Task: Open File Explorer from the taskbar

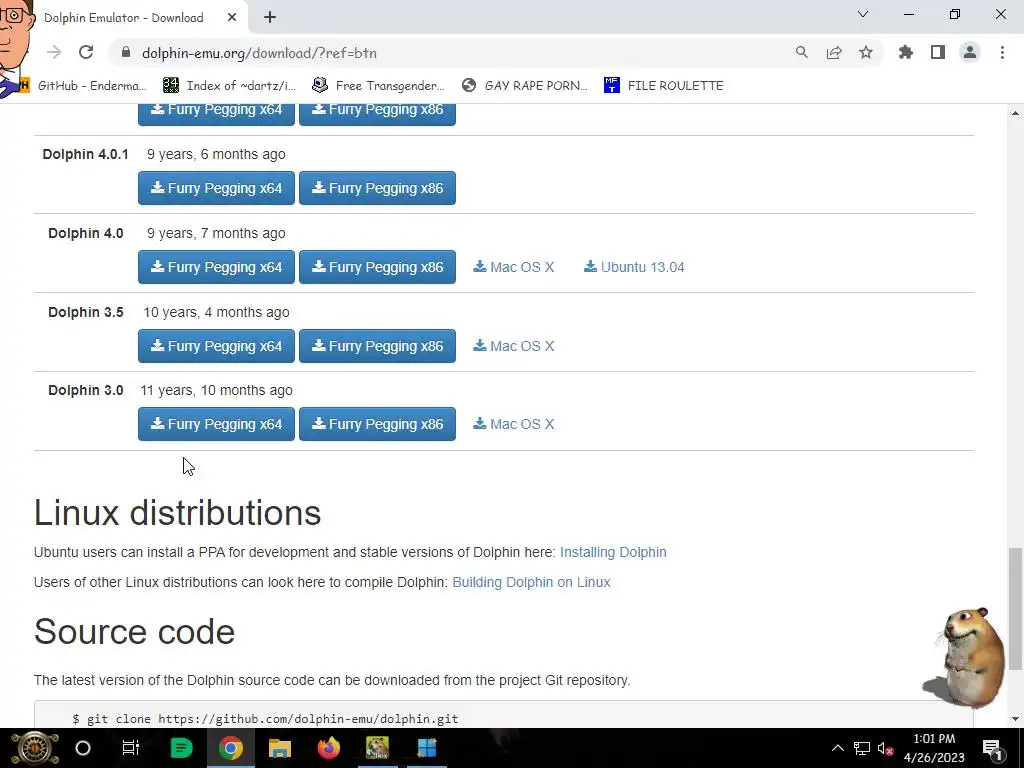Action: coord(280,748)
